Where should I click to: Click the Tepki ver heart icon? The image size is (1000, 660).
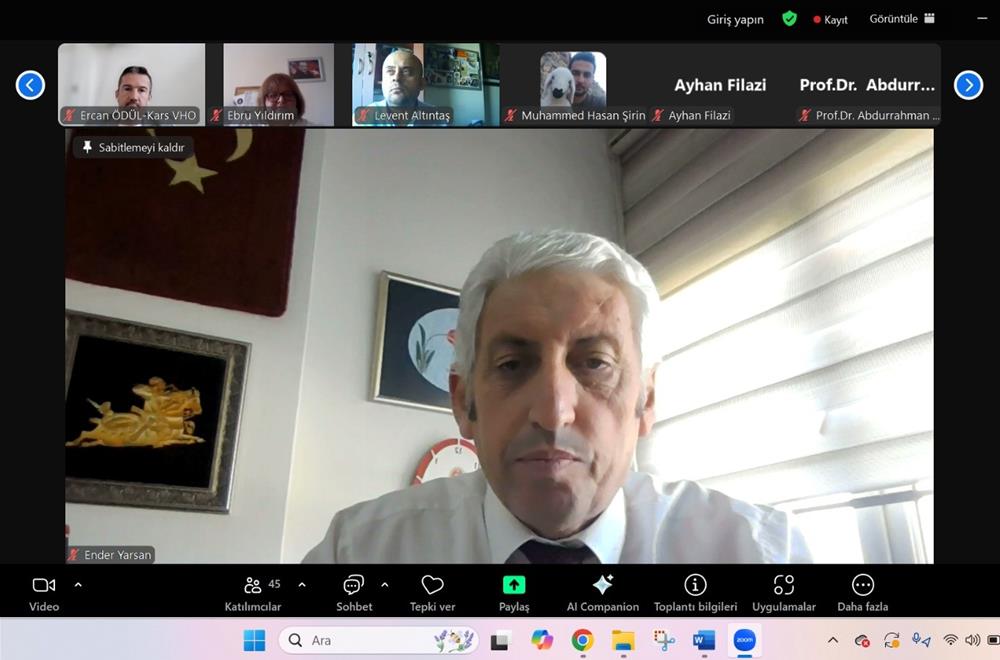tap(432, 591)
